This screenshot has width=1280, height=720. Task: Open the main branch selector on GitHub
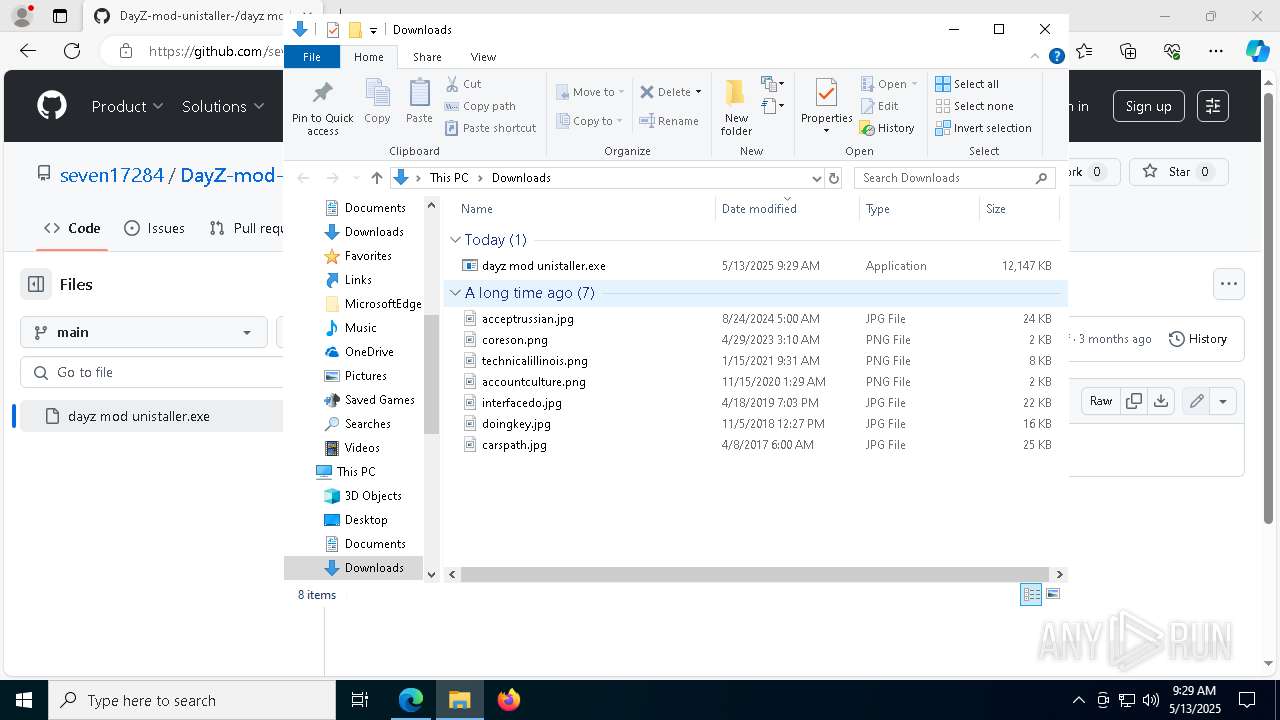point(144,332)
